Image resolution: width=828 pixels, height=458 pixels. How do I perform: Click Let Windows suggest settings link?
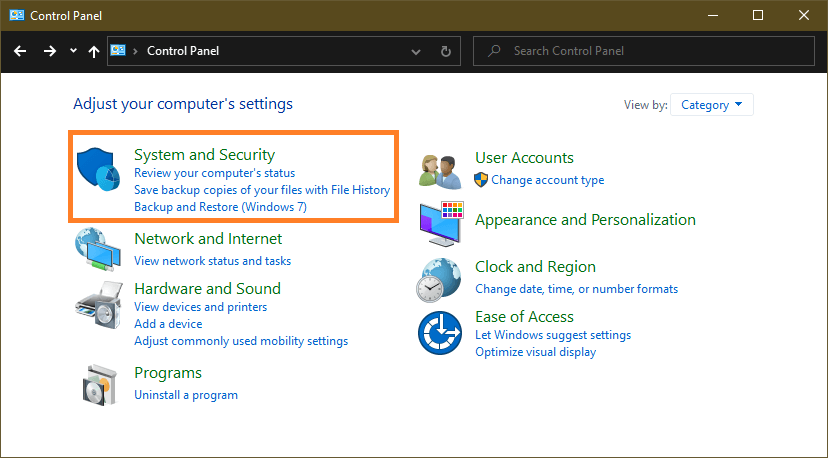pos(553,335)
